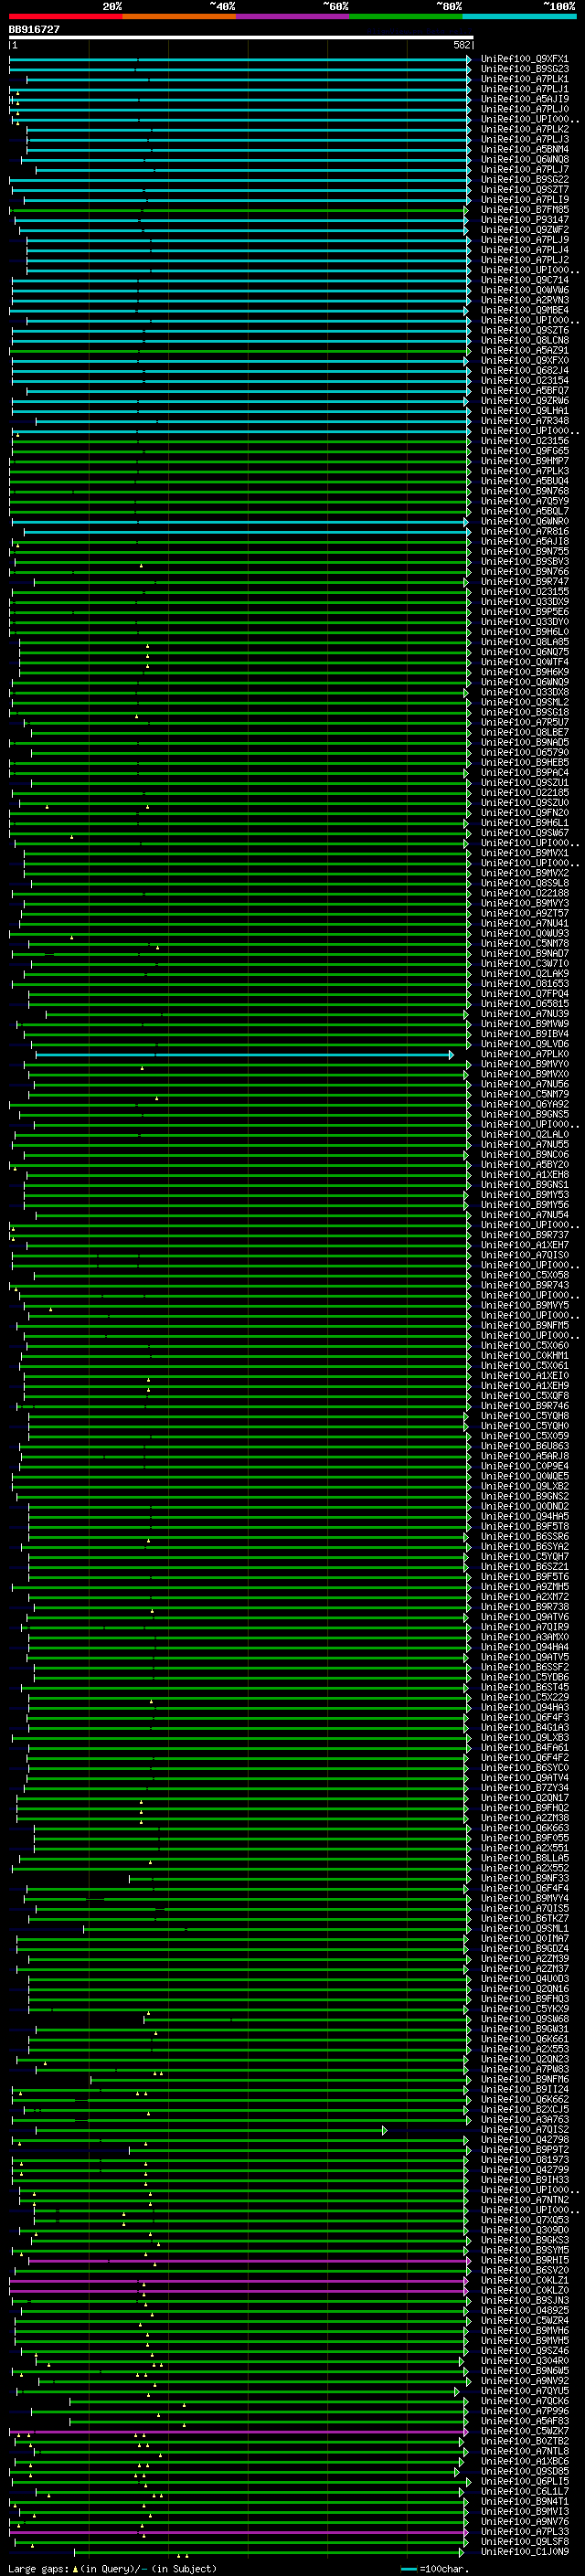Click label UniRef100_Q9M8E4

point(524,310)
